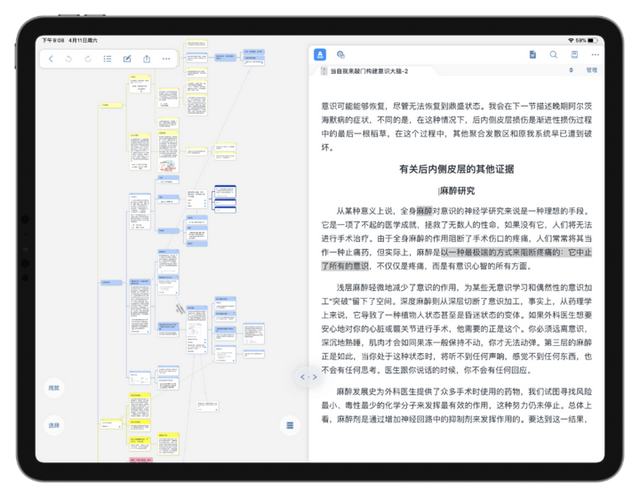640x498 pixels.
Task: Open the round hamburger menu button
Action: pos(290,425)
